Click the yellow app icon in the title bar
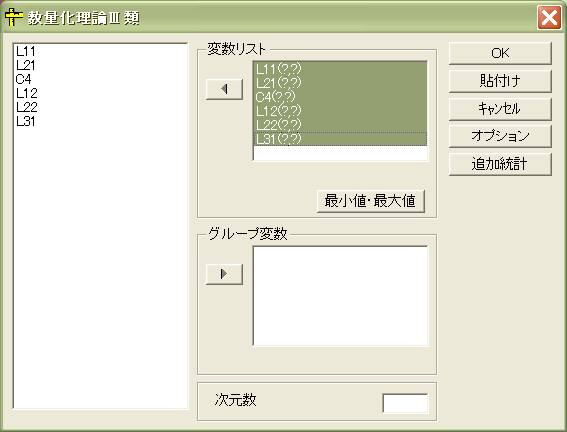Viewport: 567px width, 432px height. click(14, 17)
